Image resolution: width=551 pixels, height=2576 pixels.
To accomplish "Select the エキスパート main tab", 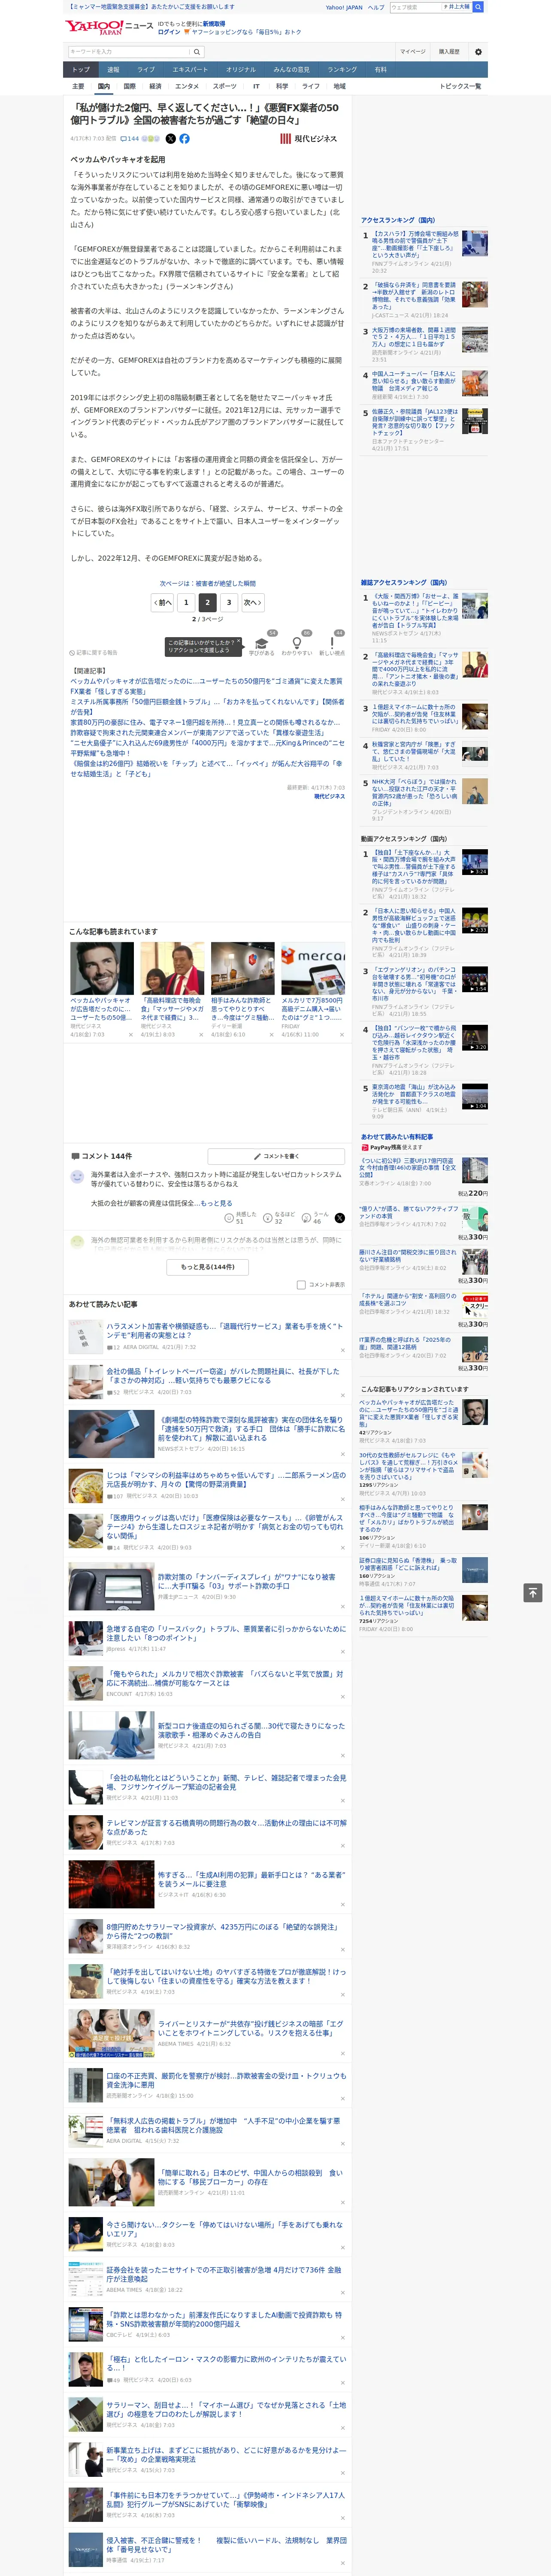I will (190, 70).
